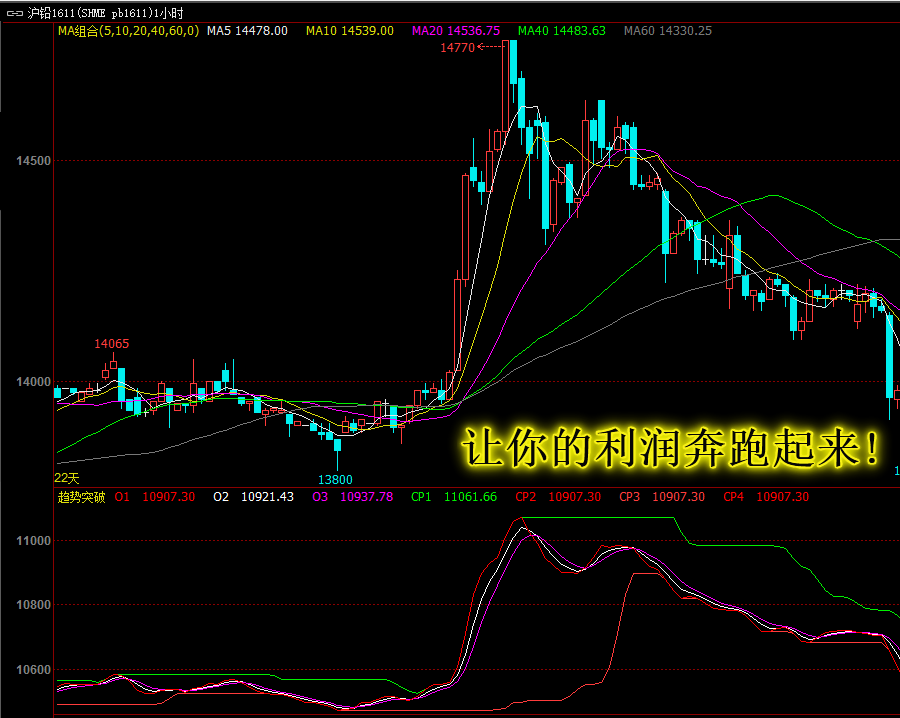Select the MA40 14483.63 value
The width and height of the screenshot is (900, 718).
pos(561,31)
